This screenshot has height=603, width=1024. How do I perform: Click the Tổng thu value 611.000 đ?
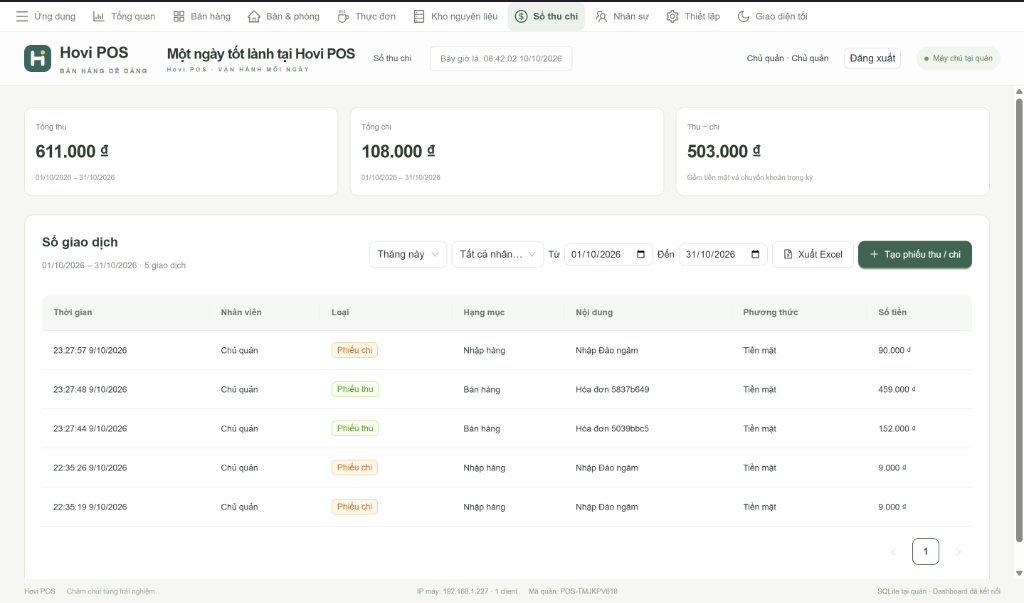click(x=72, y=152)
